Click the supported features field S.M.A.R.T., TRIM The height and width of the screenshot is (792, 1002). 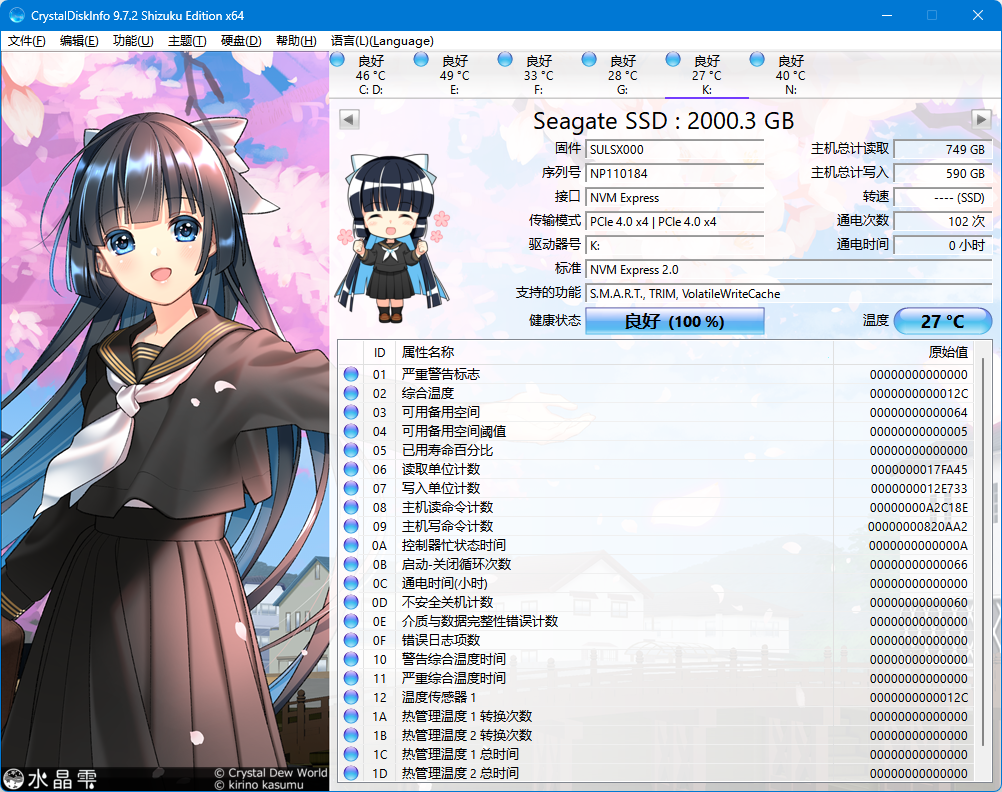[788, 293]
